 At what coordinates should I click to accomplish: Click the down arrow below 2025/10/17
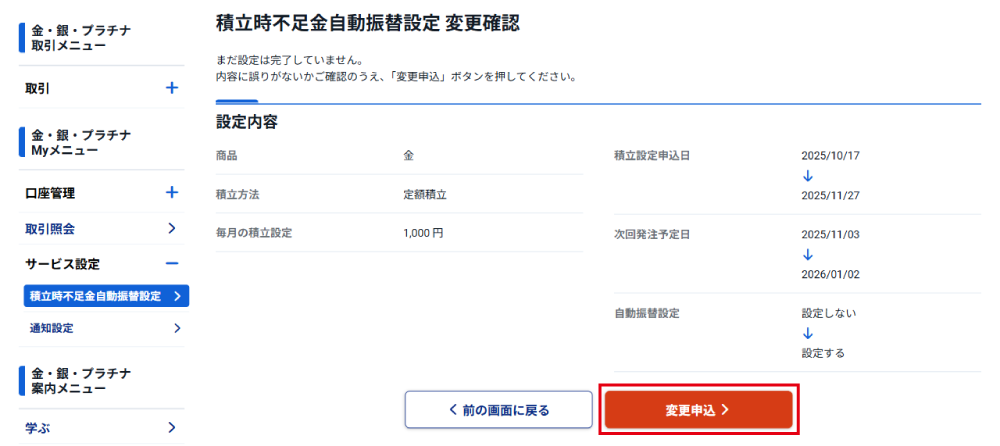point(808,176)
